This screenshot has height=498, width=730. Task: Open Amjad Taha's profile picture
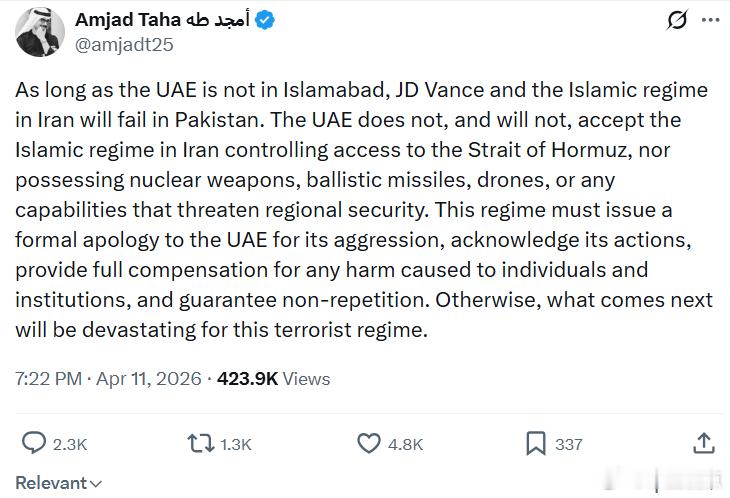(40, 32)
